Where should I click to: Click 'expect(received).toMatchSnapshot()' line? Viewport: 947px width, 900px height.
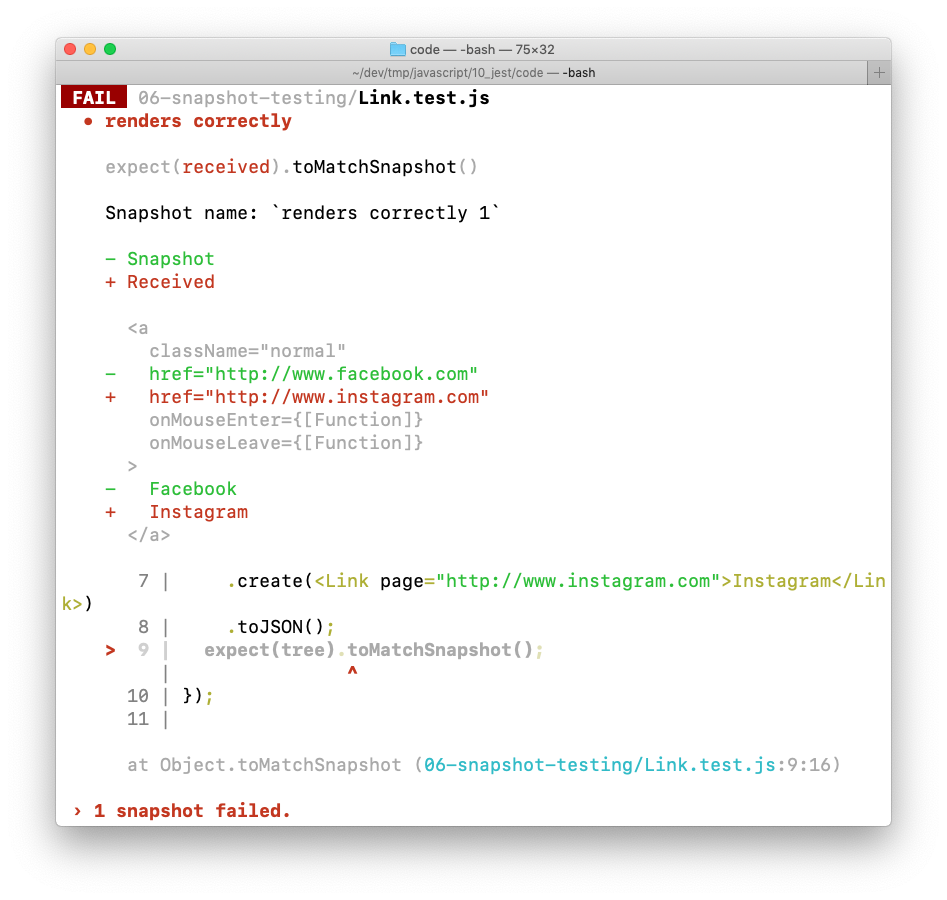click(291, 167)
